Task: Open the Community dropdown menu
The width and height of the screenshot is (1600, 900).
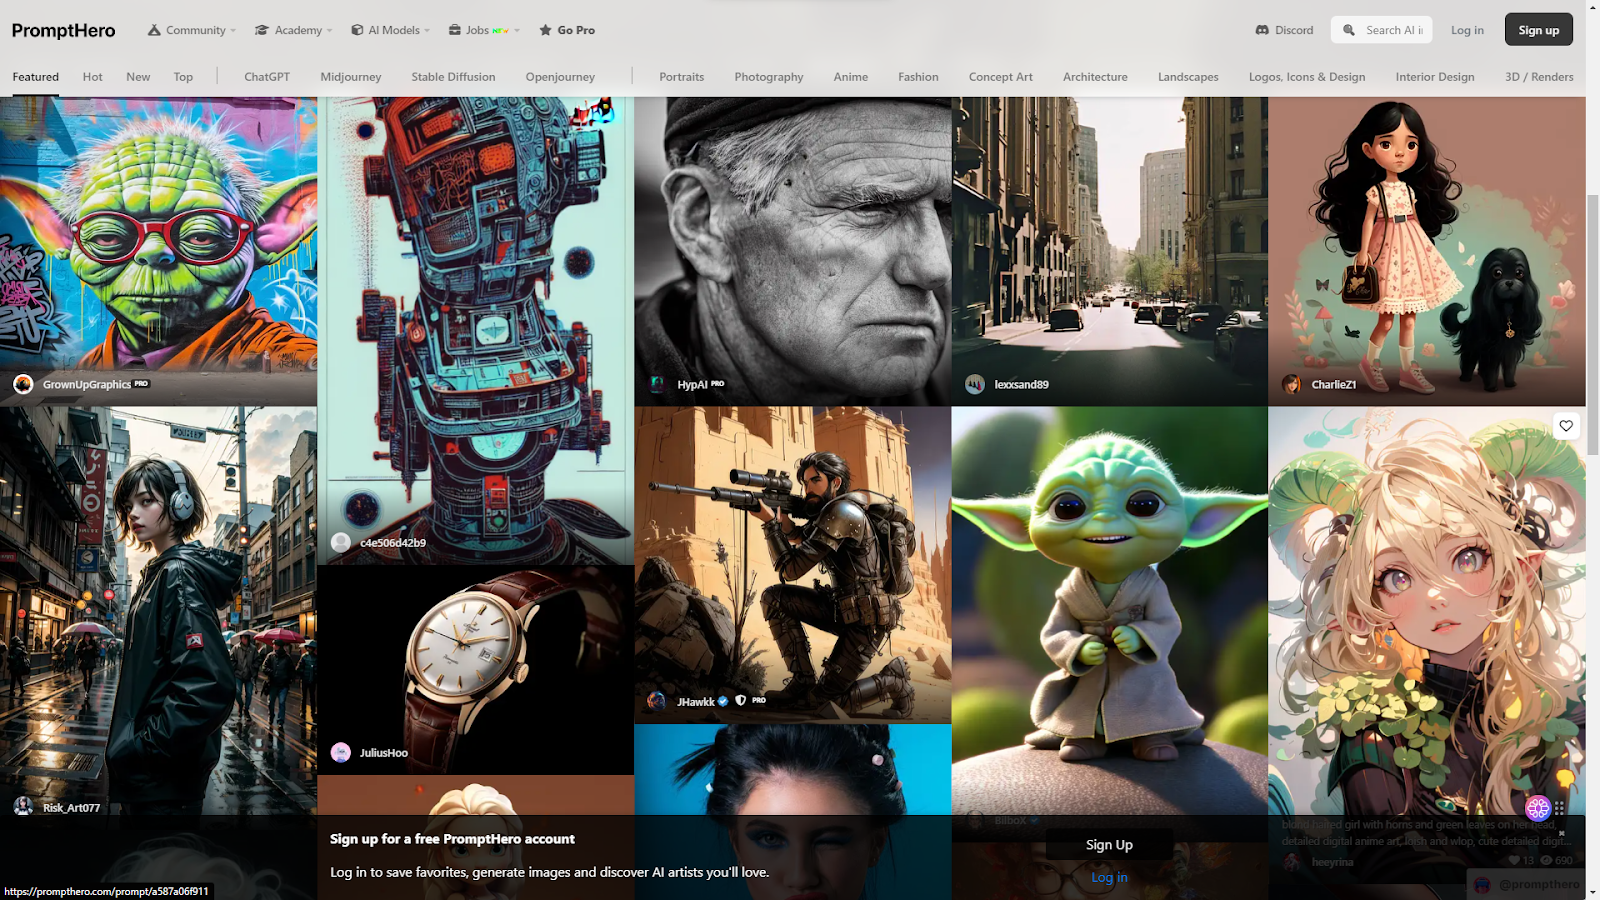Action: click(192, 30)
